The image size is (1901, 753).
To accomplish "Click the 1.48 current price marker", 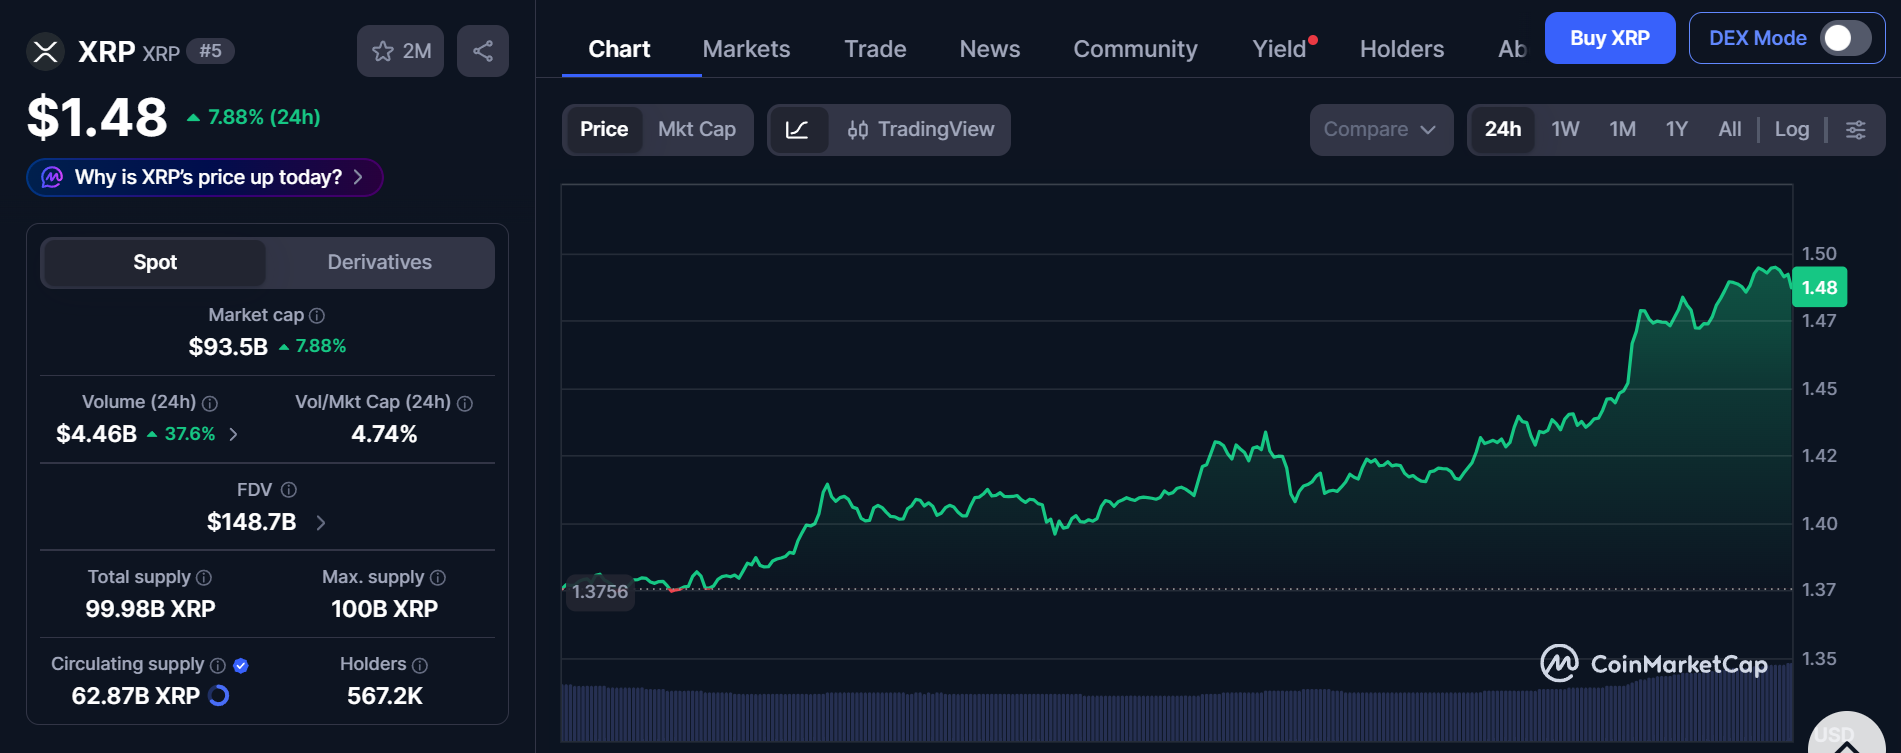I will click(1819, 288).
